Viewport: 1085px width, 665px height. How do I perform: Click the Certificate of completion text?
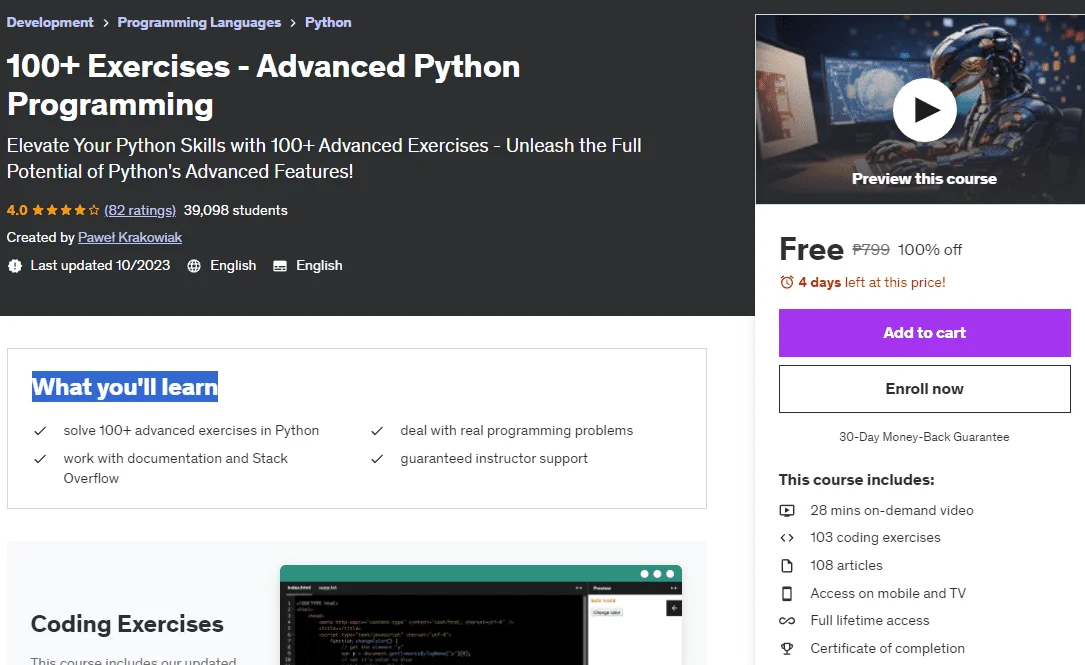point(887,648)
